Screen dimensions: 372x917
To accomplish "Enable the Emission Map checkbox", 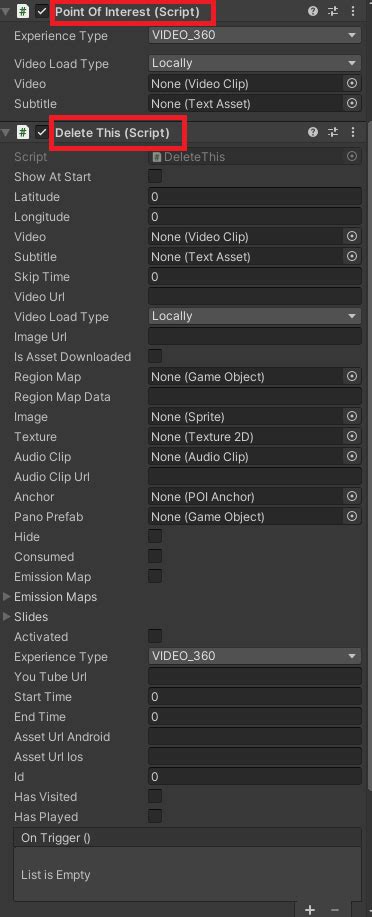I will [x=155, y=576].
